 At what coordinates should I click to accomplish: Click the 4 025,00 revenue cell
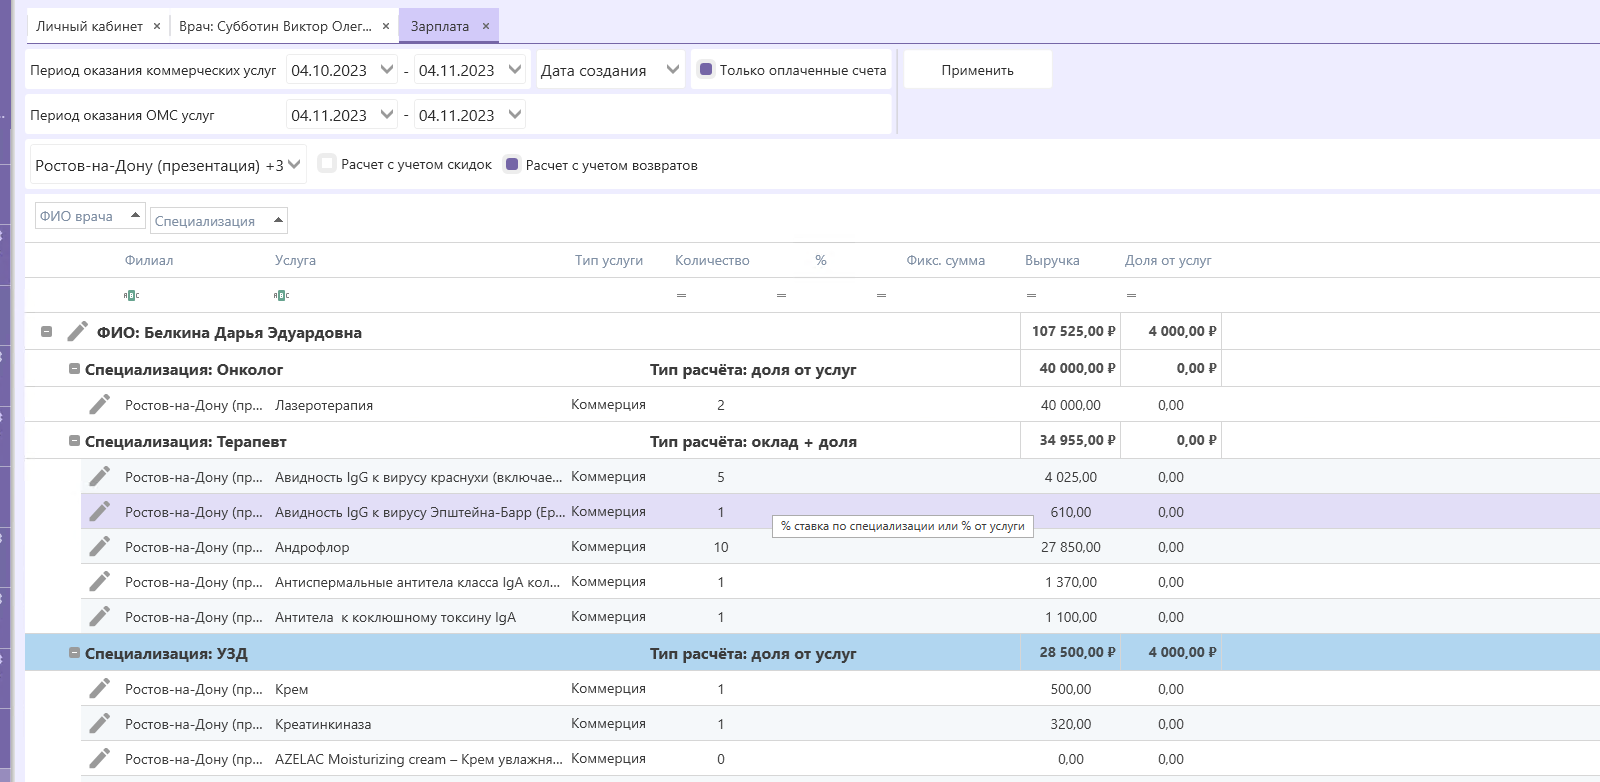[1070, 477]
